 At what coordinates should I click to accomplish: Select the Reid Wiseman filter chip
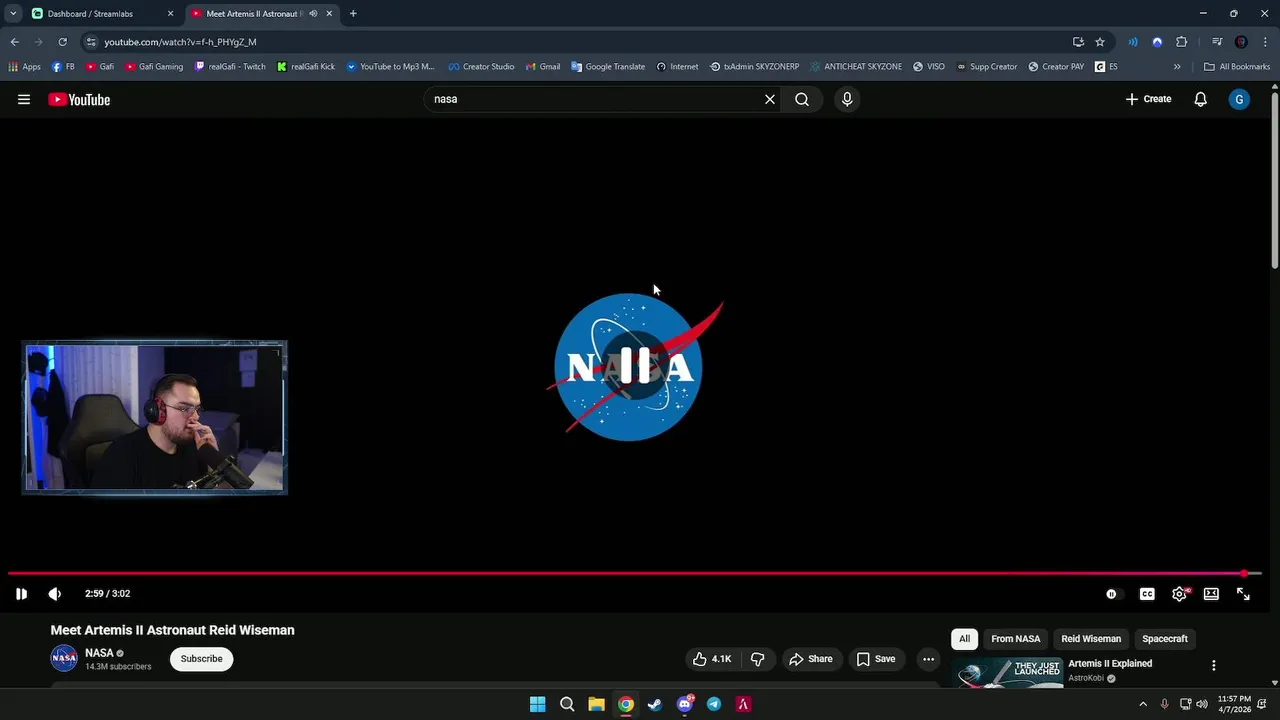[x=1091, y=639]
